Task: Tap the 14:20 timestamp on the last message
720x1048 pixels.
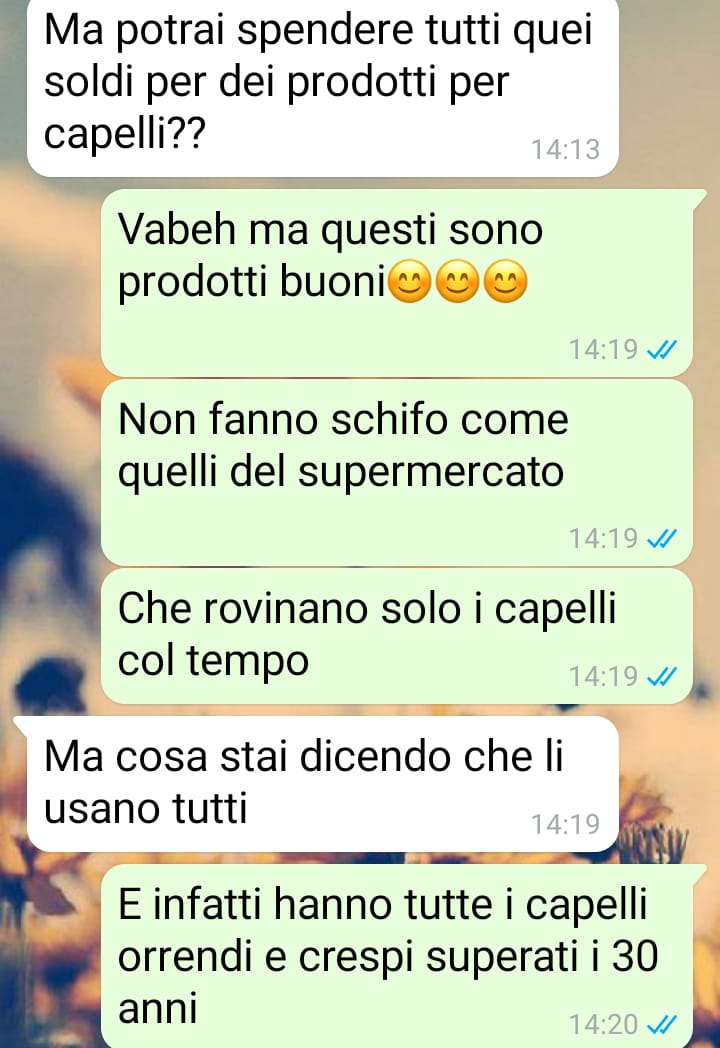Action: [x=604, y=1024]
